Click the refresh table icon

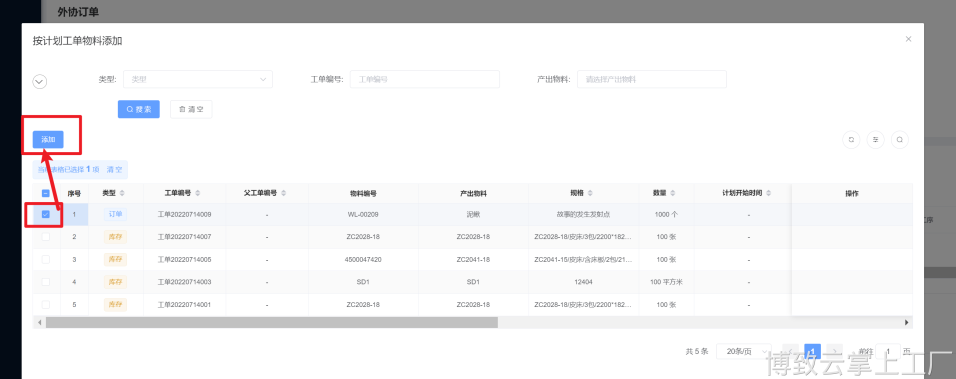tap(851, 140)
